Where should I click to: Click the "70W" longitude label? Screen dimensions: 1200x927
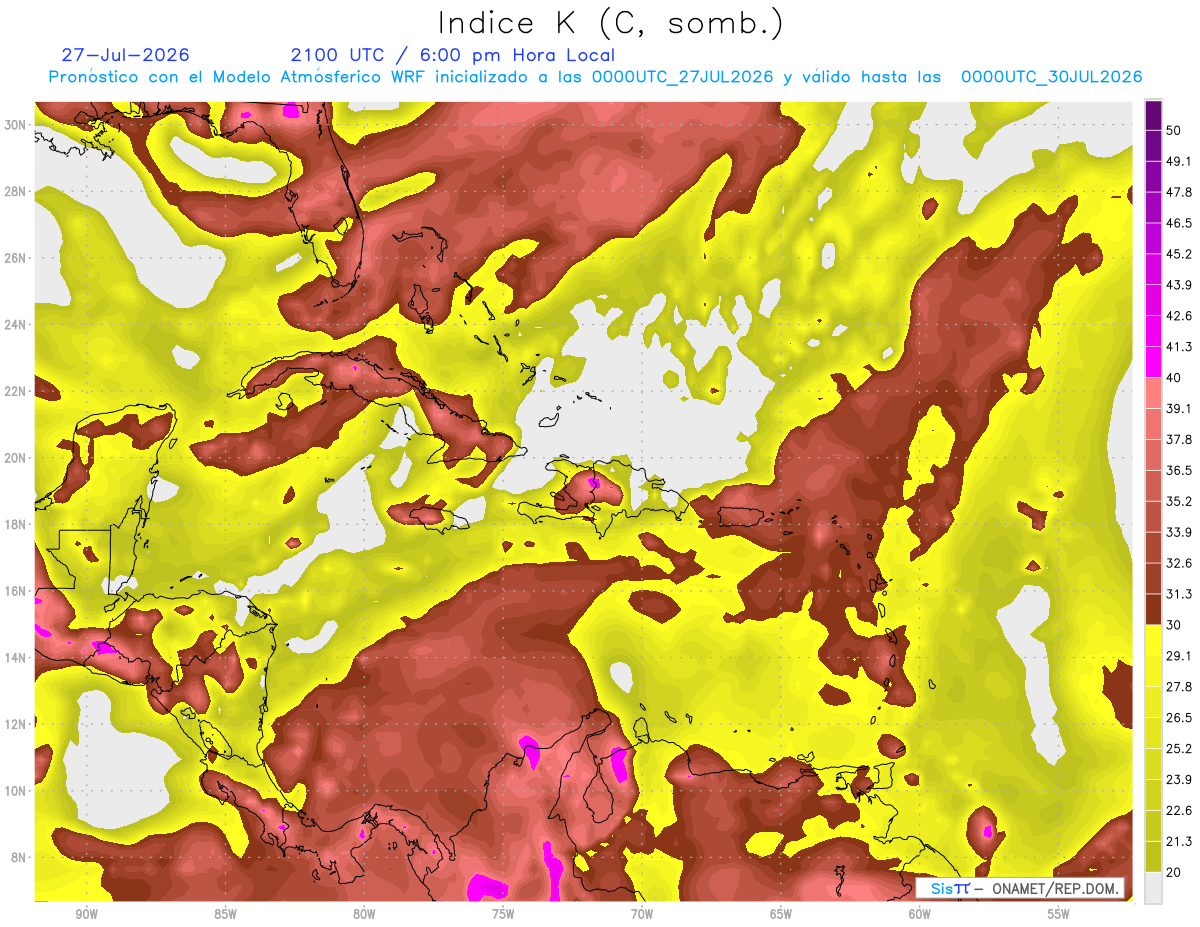click(x=642, y=915)
